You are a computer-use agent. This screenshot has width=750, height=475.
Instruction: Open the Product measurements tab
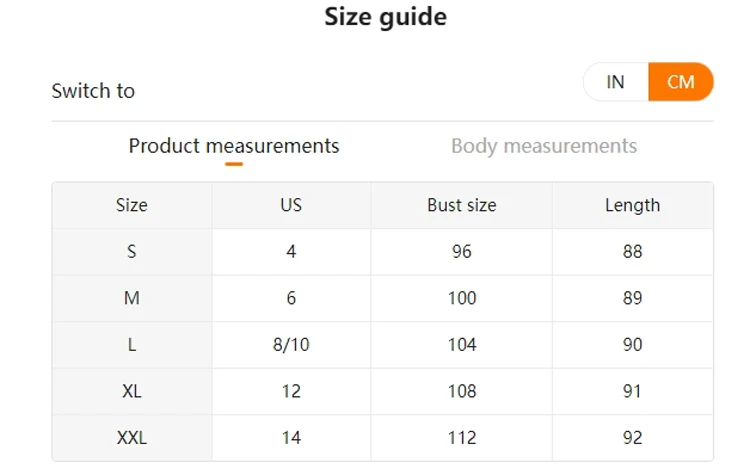[234, 146]
